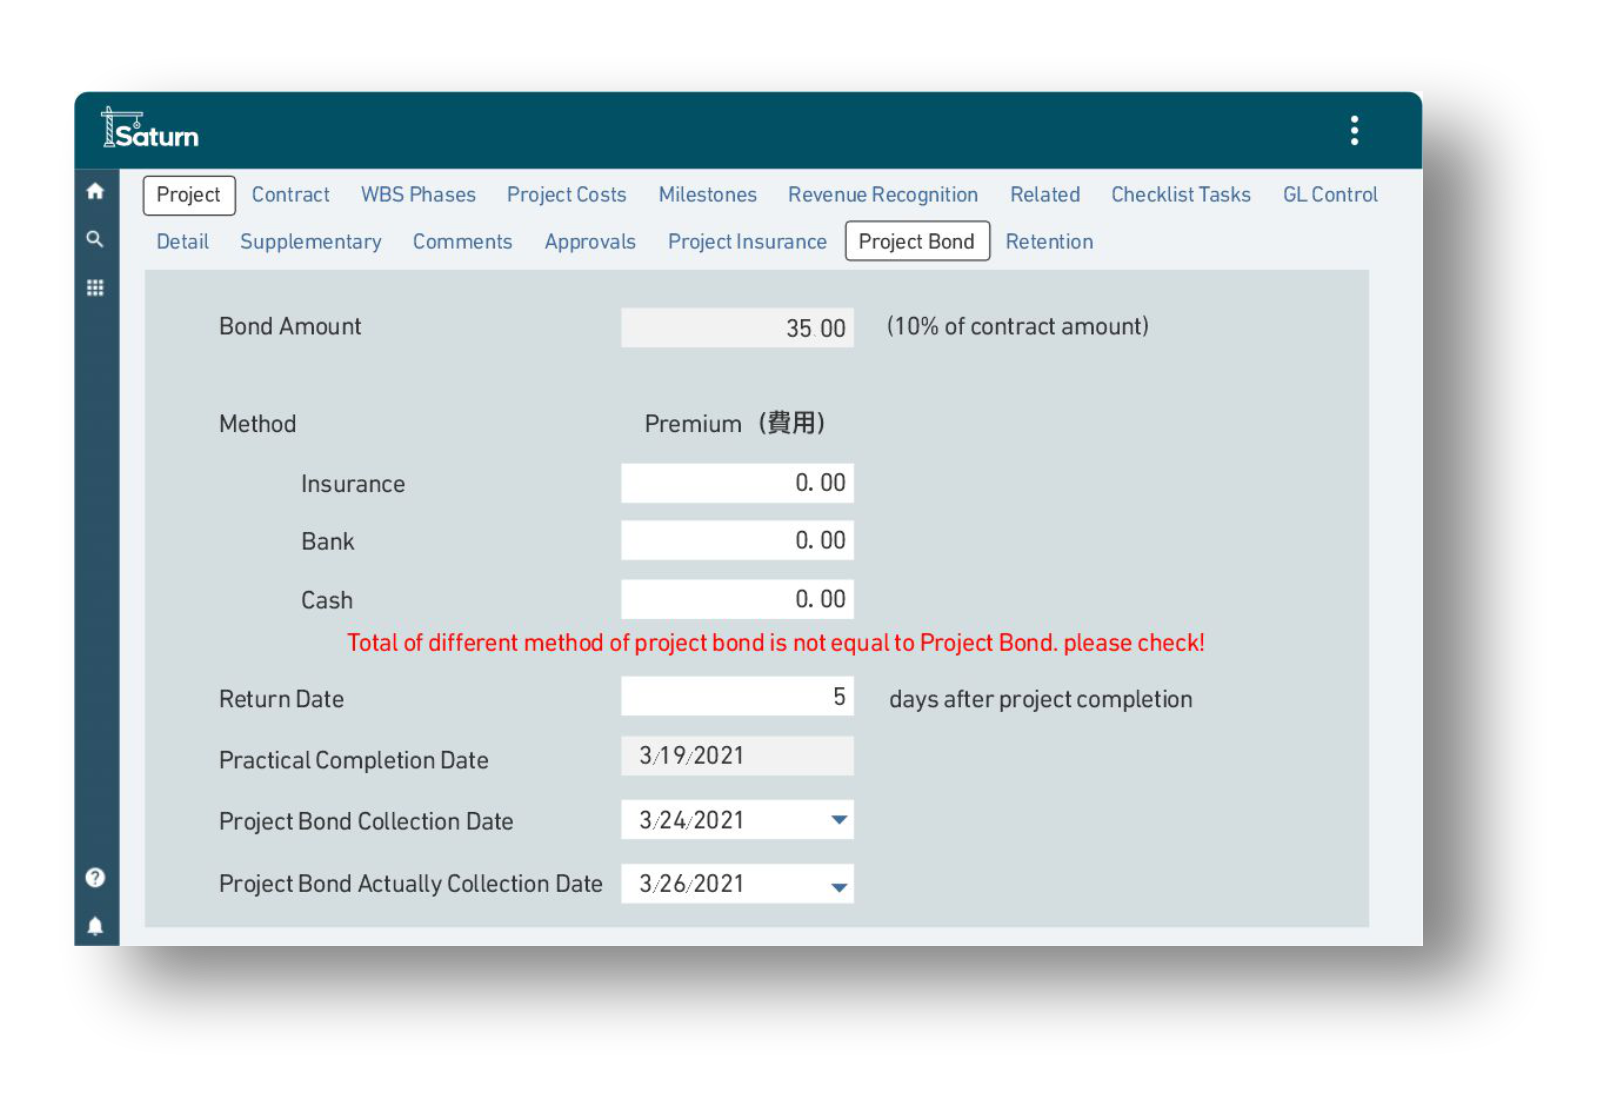Open the Project Insurance sub-tab
This screenshot has height=1113, width=1607.
pyautogui.click(x=747, y=242)
